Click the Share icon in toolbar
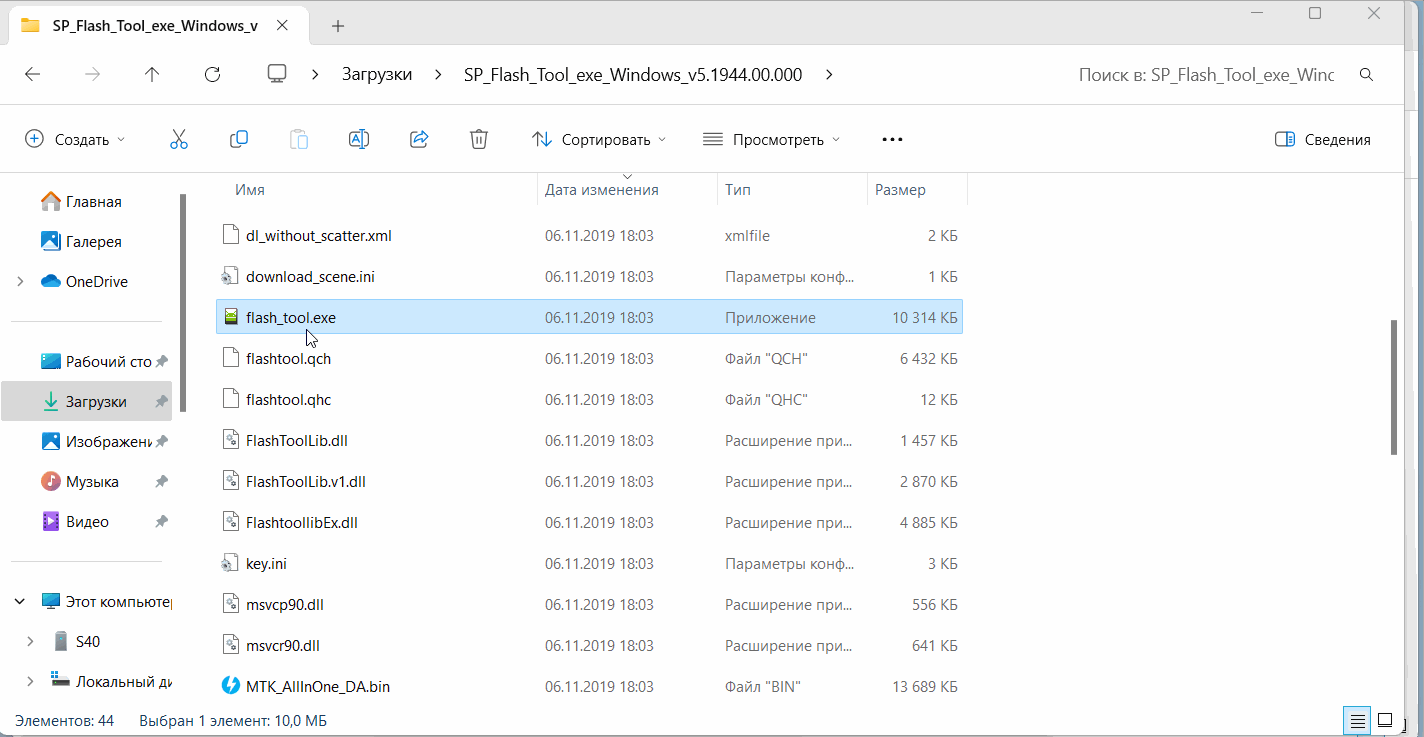This screenshot has height=737, width=1424. tap(420, 140)
